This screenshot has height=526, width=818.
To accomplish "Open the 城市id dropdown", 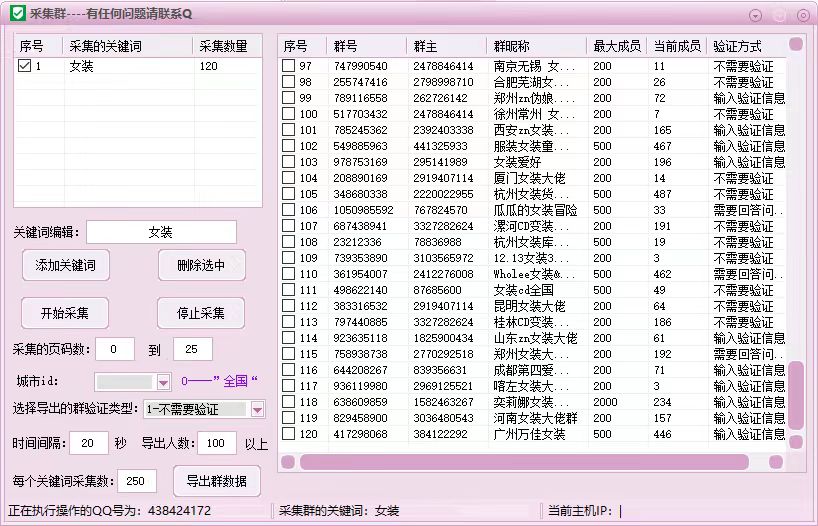I will pos(163,382).
